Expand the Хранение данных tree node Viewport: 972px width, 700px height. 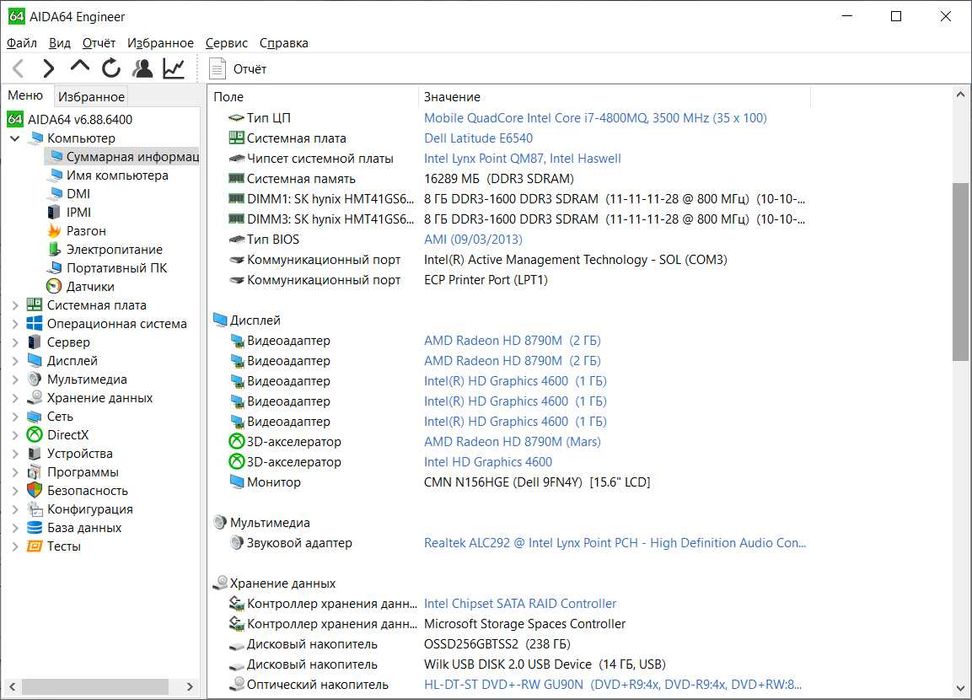(15, 398)
